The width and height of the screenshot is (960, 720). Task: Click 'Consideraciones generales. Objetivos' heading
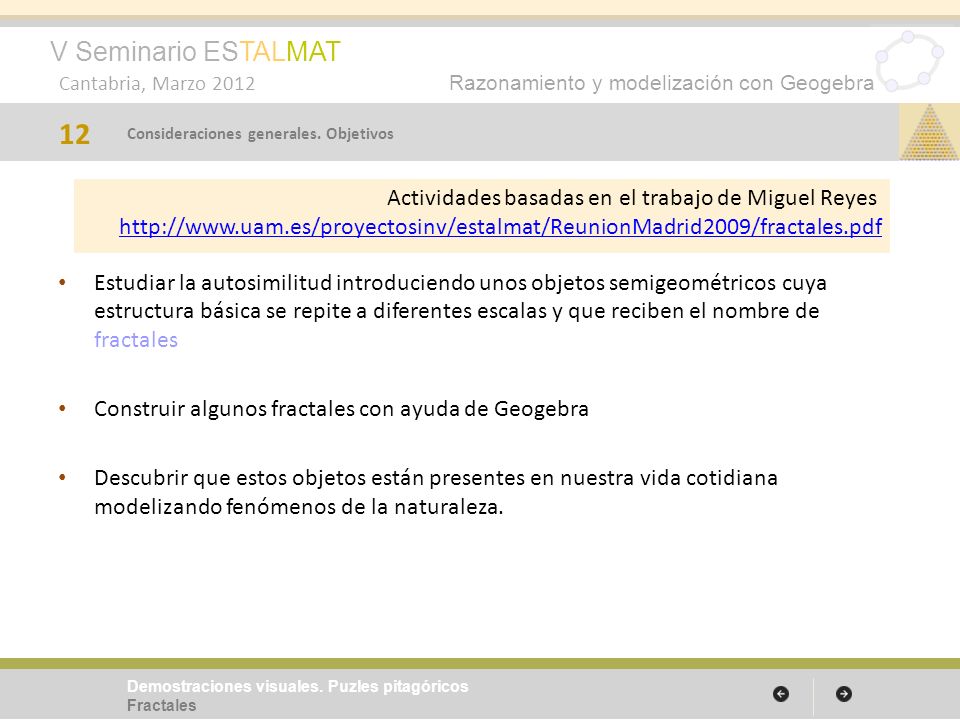[x=260, y=133]
